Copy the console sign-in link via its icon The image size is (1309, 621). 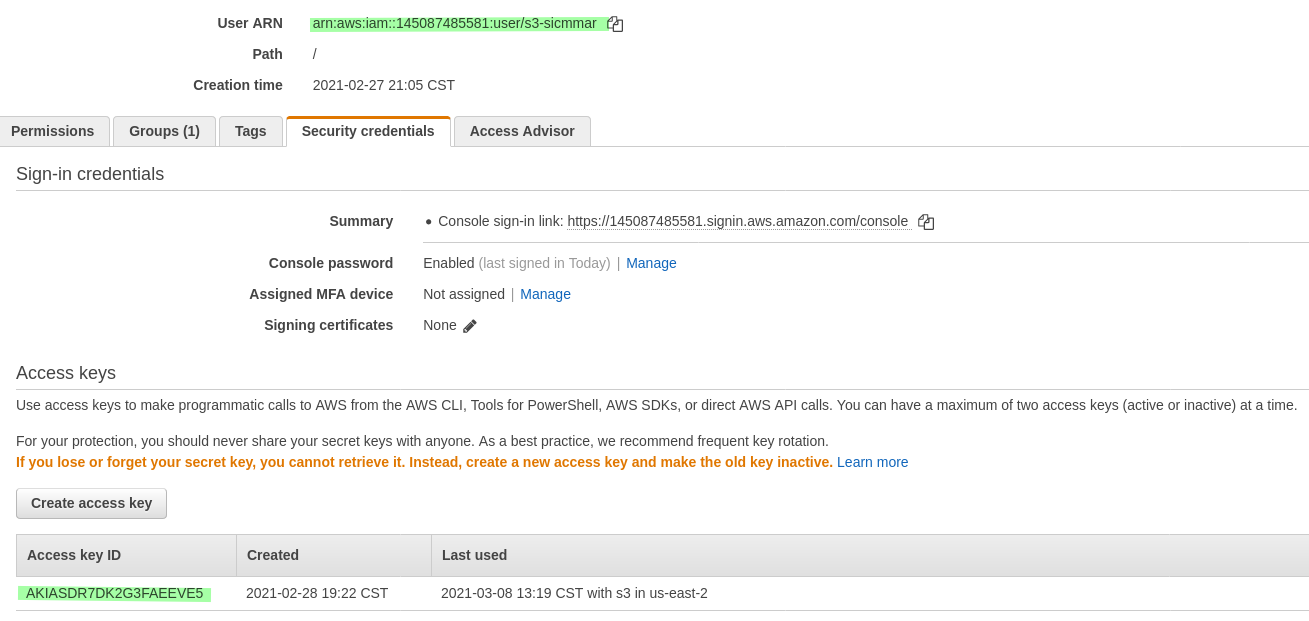[x=926, y=222]
